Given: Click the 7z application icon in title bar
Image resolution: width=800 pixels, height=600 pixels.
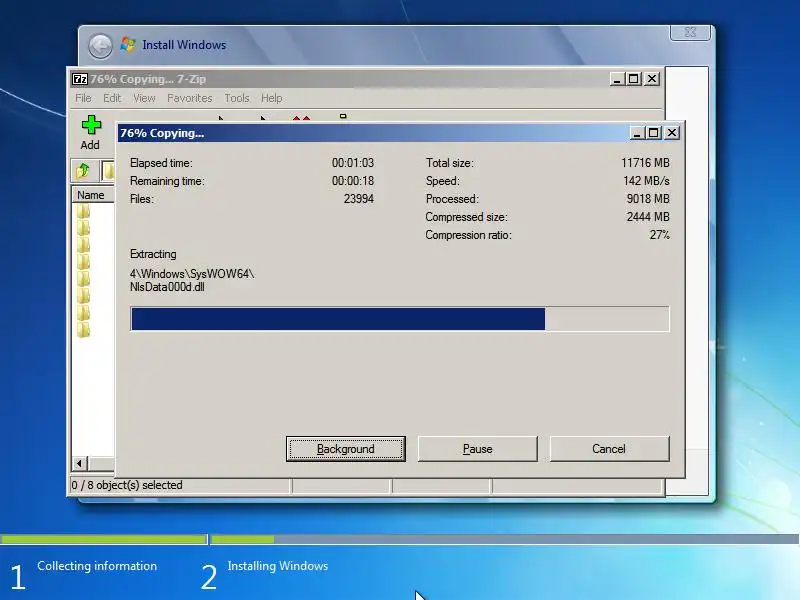Looking at the screenshot, I should (x=80, y=79).
